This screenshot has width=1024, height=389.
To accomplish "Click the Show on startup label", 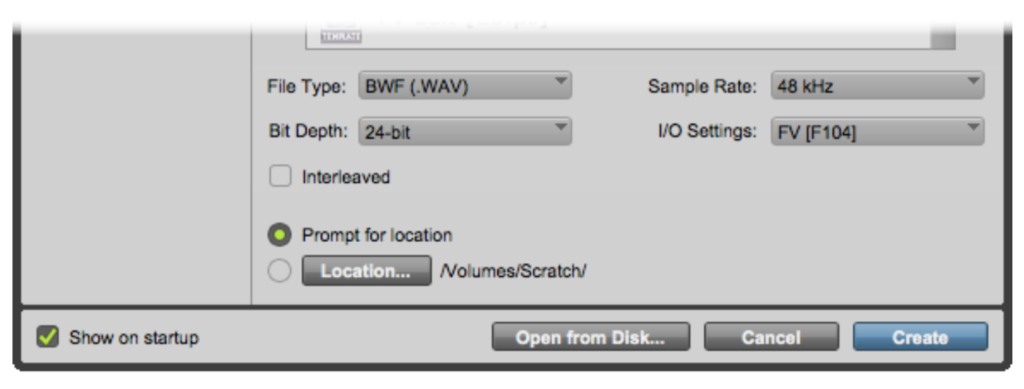I will pos(134,337).
